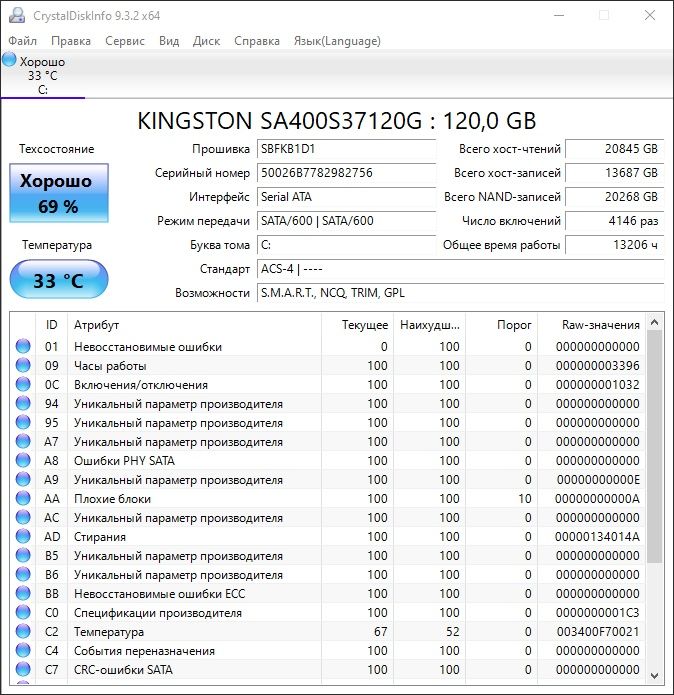Click scrollbar up arrow in attribute list
This screenshot has width=674, height=695.
pos(655,322)
